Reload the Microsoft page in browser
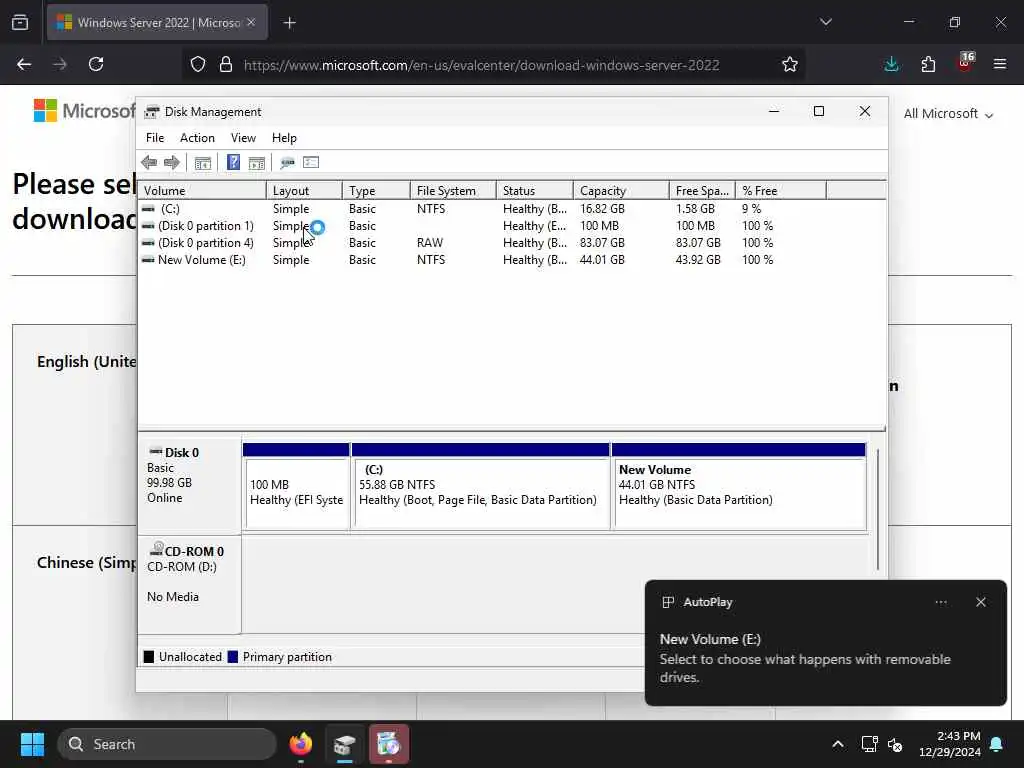The image size is (1024, 768). (x=96, y=65)
